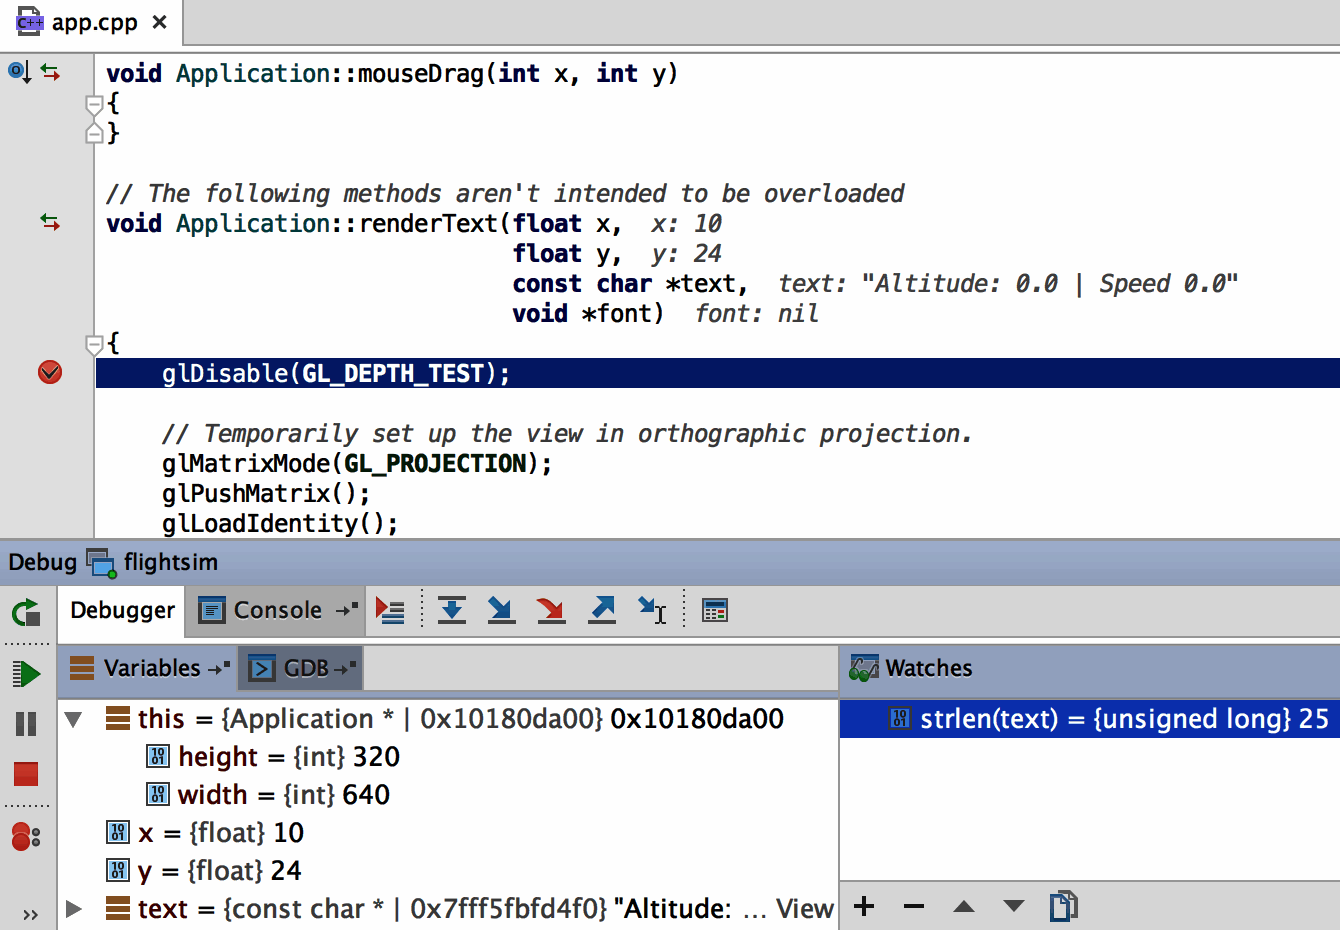The height and width of the screenshot is (930, 1340).
Task: Stop the debug session
Action: pyautogui.click(x=27, y=773)
